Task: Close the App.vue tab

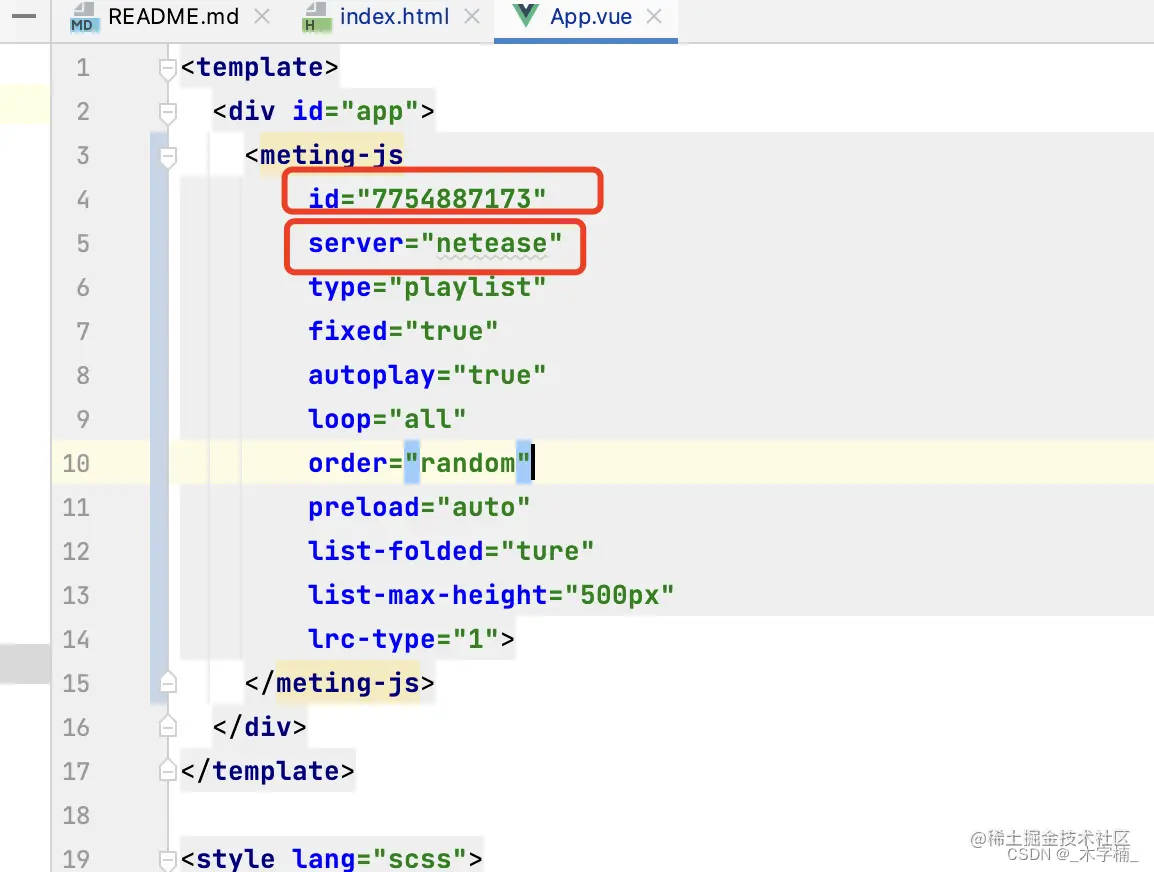Action: 654,16
